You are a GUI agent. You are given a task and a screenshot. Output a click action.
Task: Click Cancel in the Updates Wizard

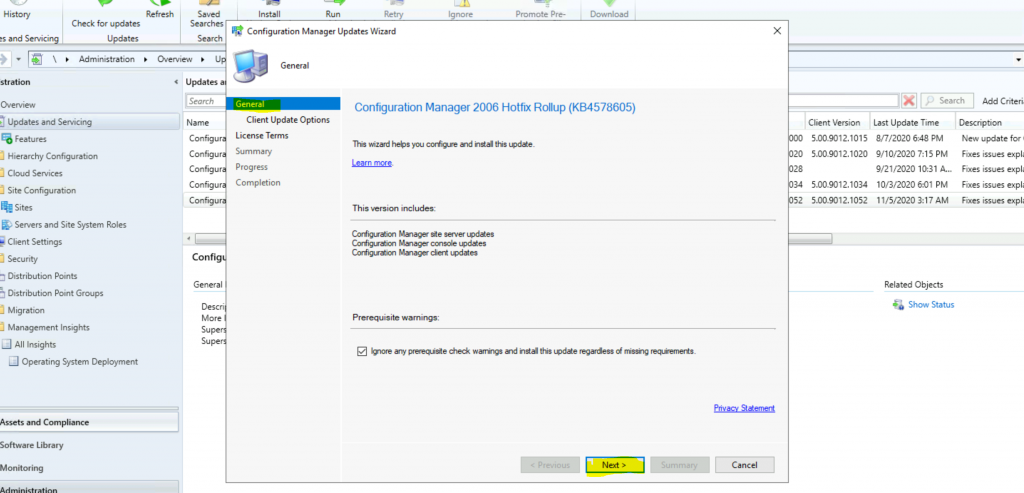[x=744, y=465]
